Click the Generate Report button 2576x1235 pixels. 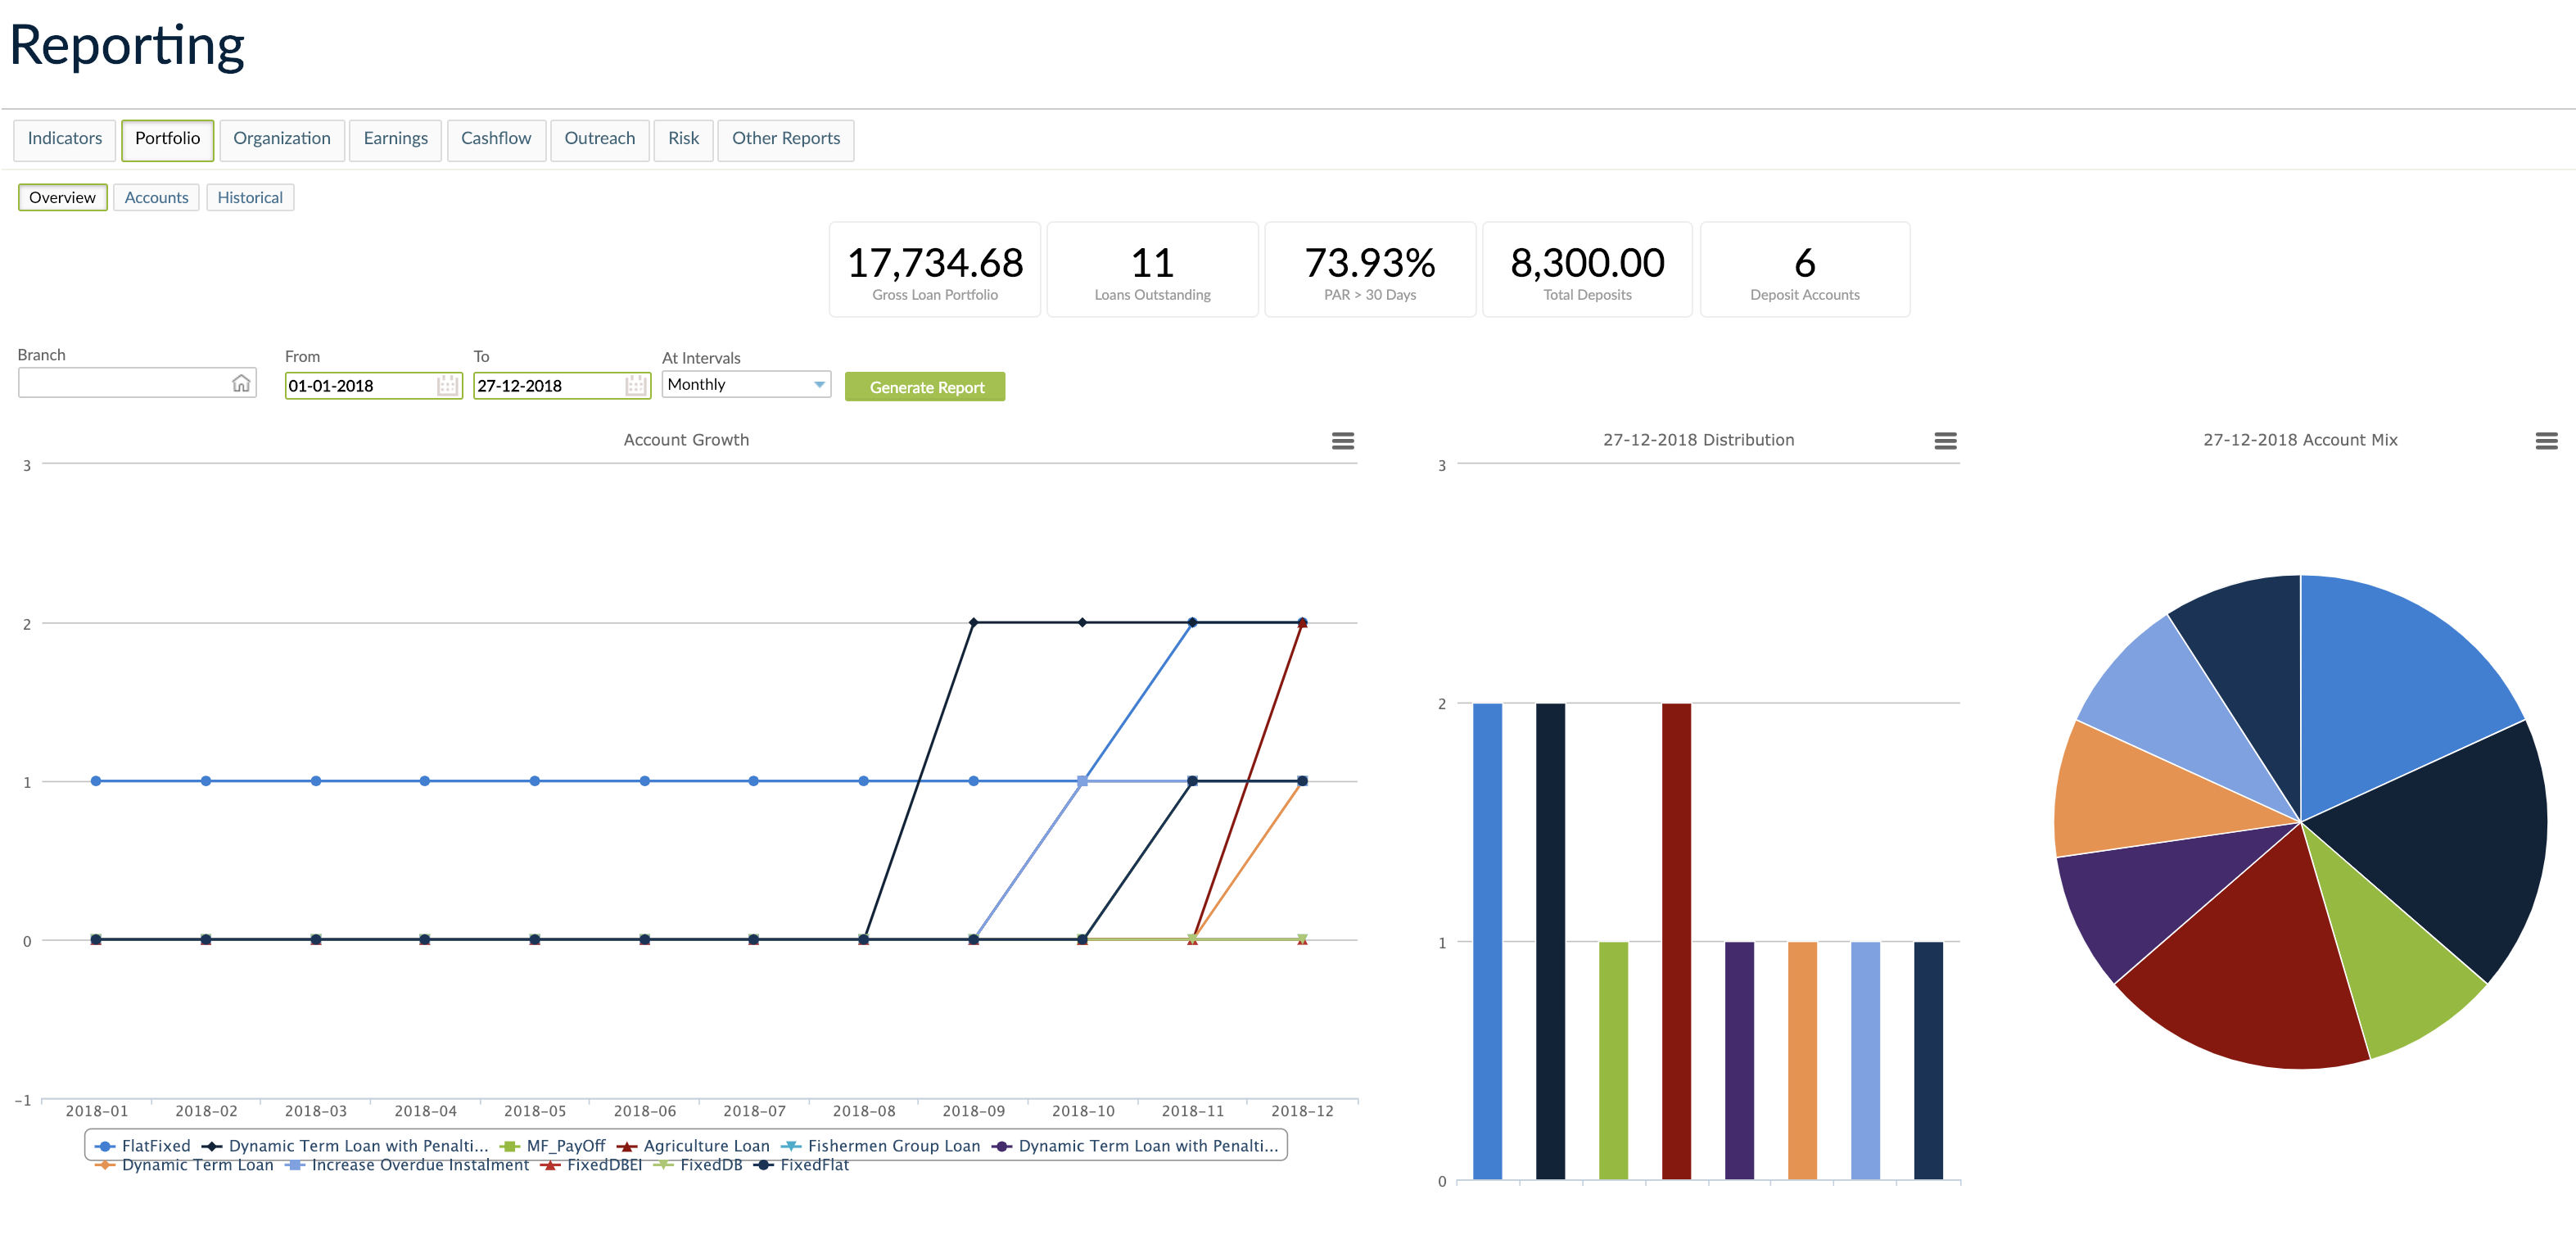(924, 386)
